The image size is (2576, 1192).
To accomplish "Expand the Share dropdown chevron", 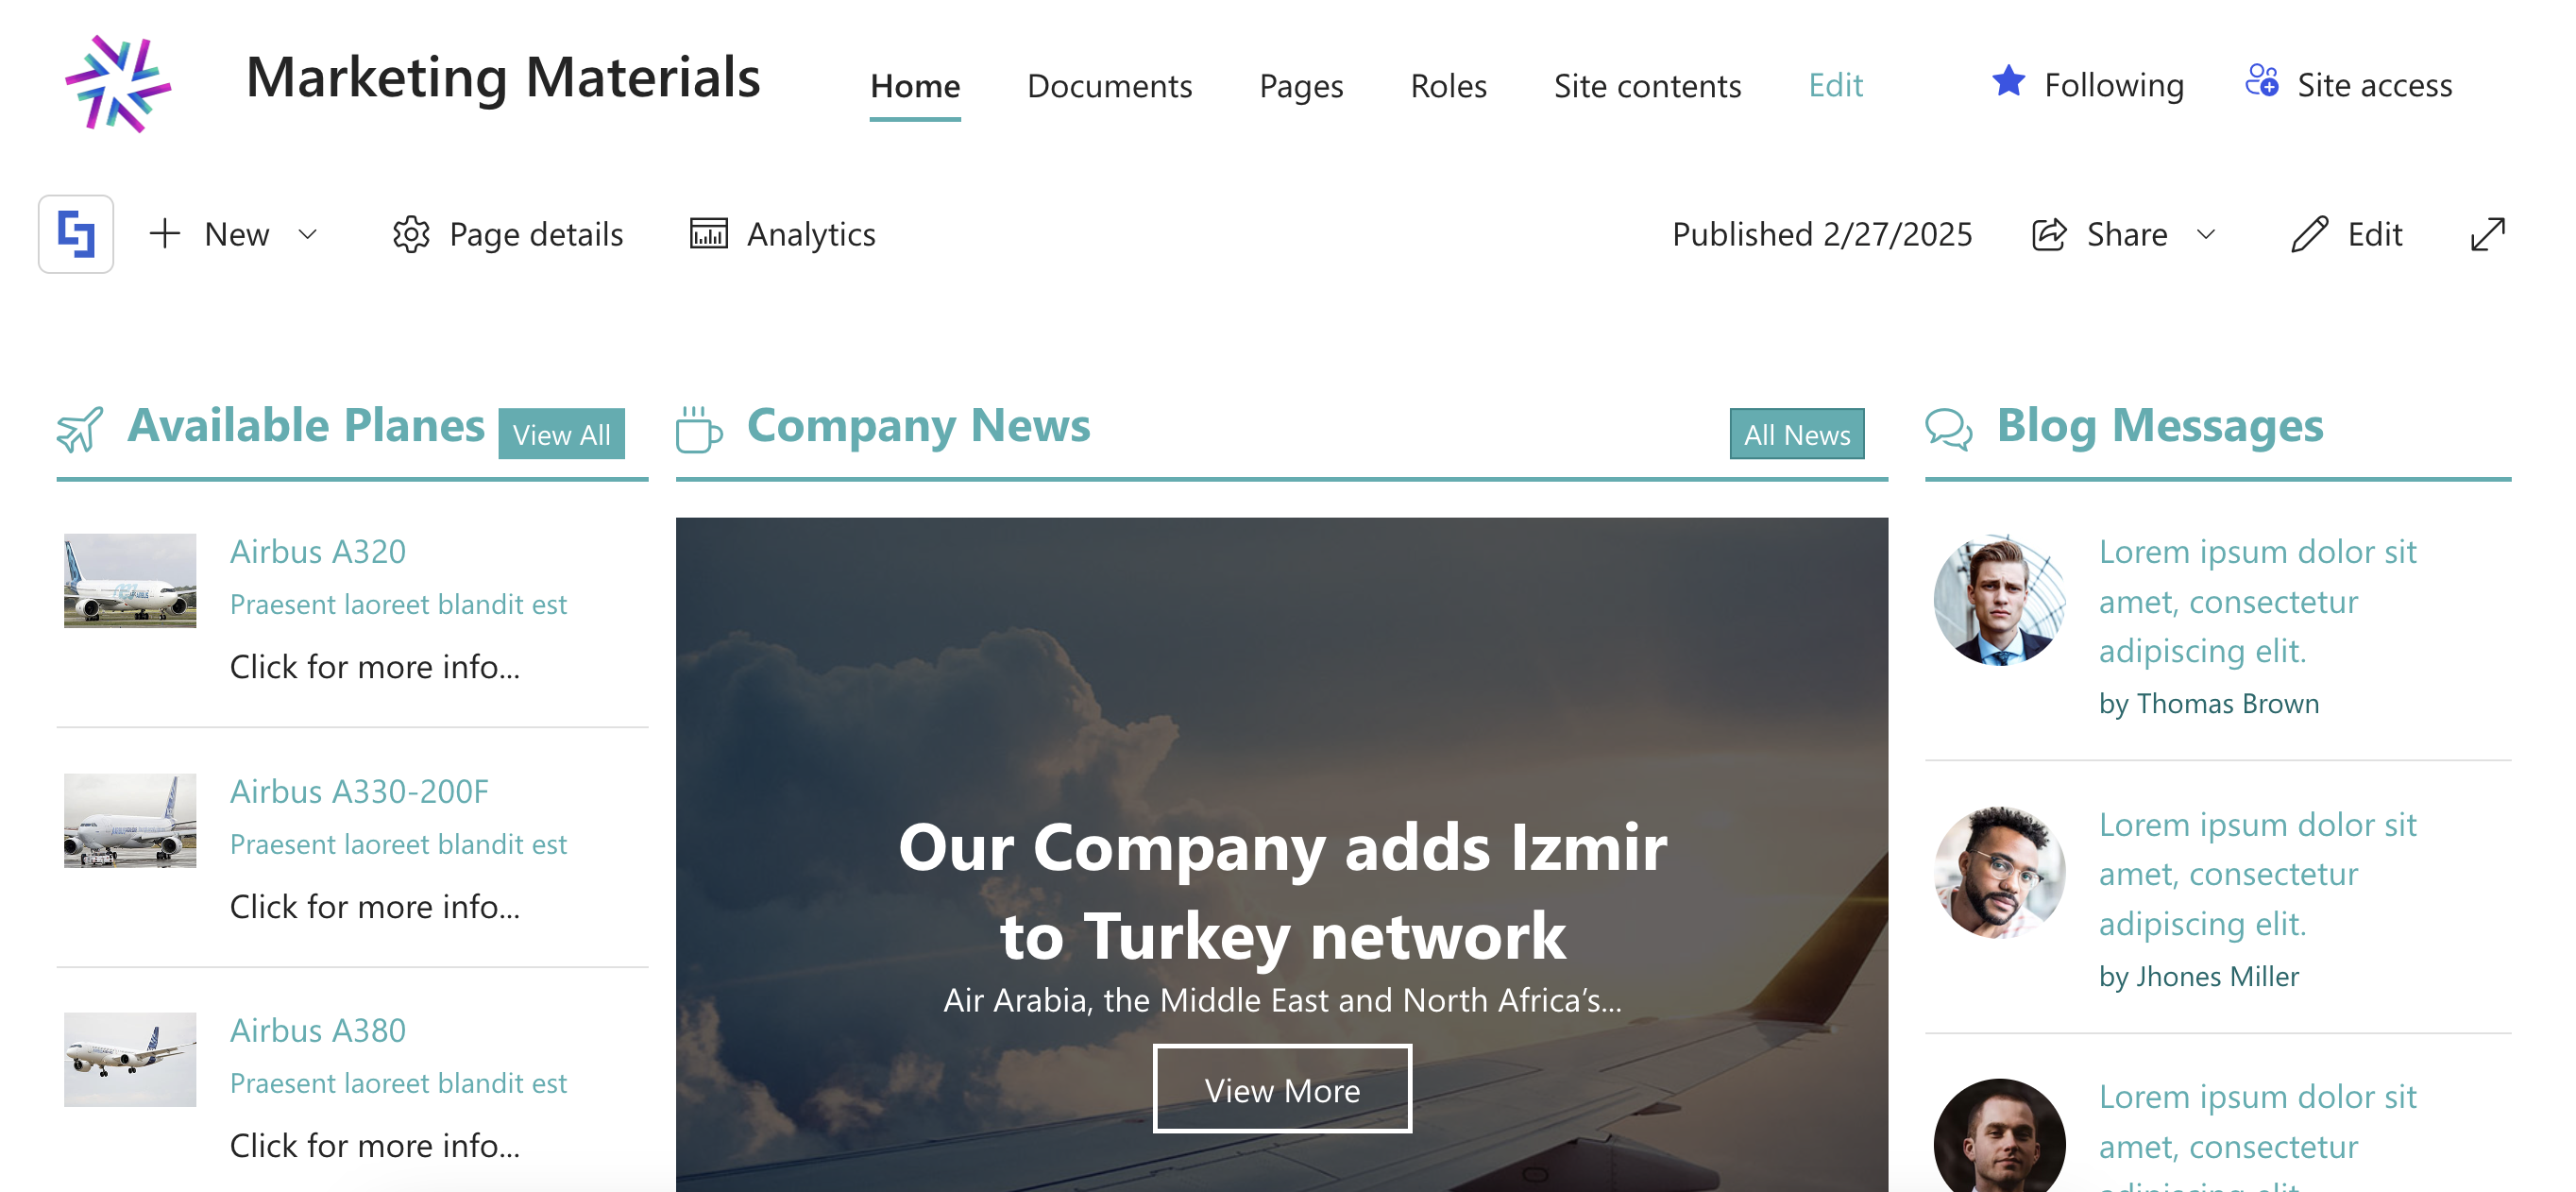I will 2206,234.
